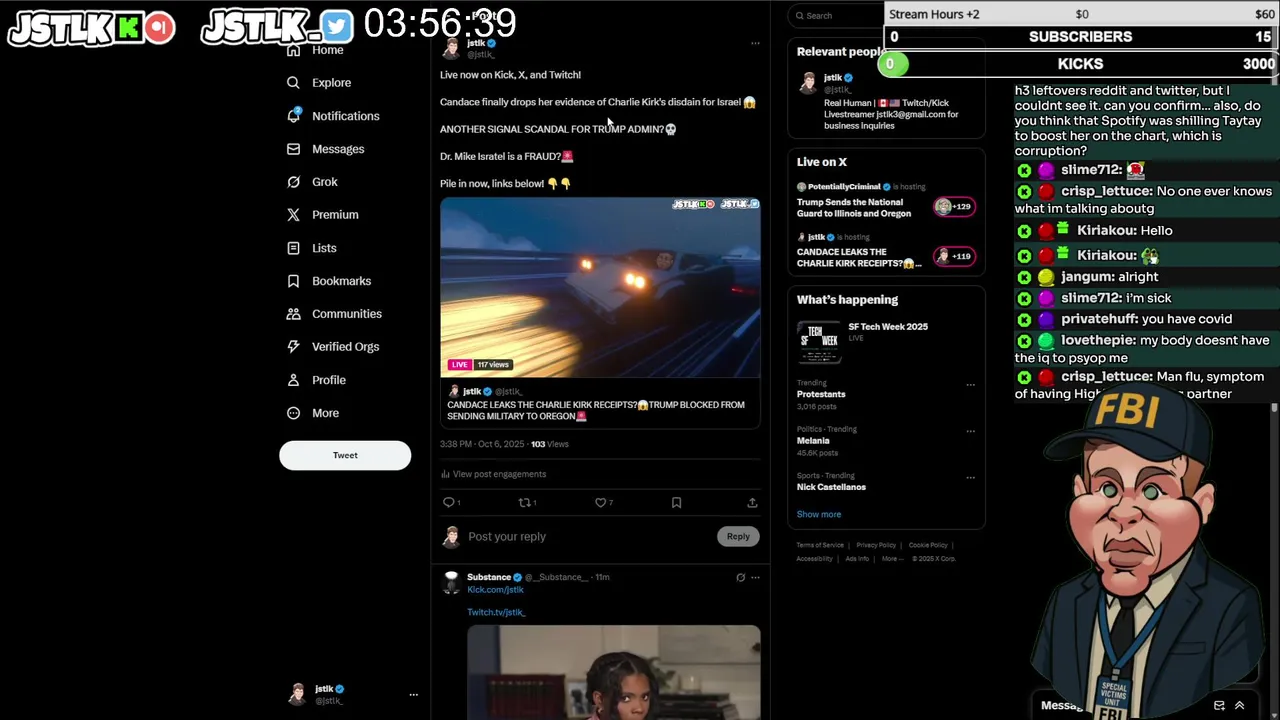This screenshot has height=720, width=1280.
Task: Click the repost icon under post
Action: (x=524, y=503)
